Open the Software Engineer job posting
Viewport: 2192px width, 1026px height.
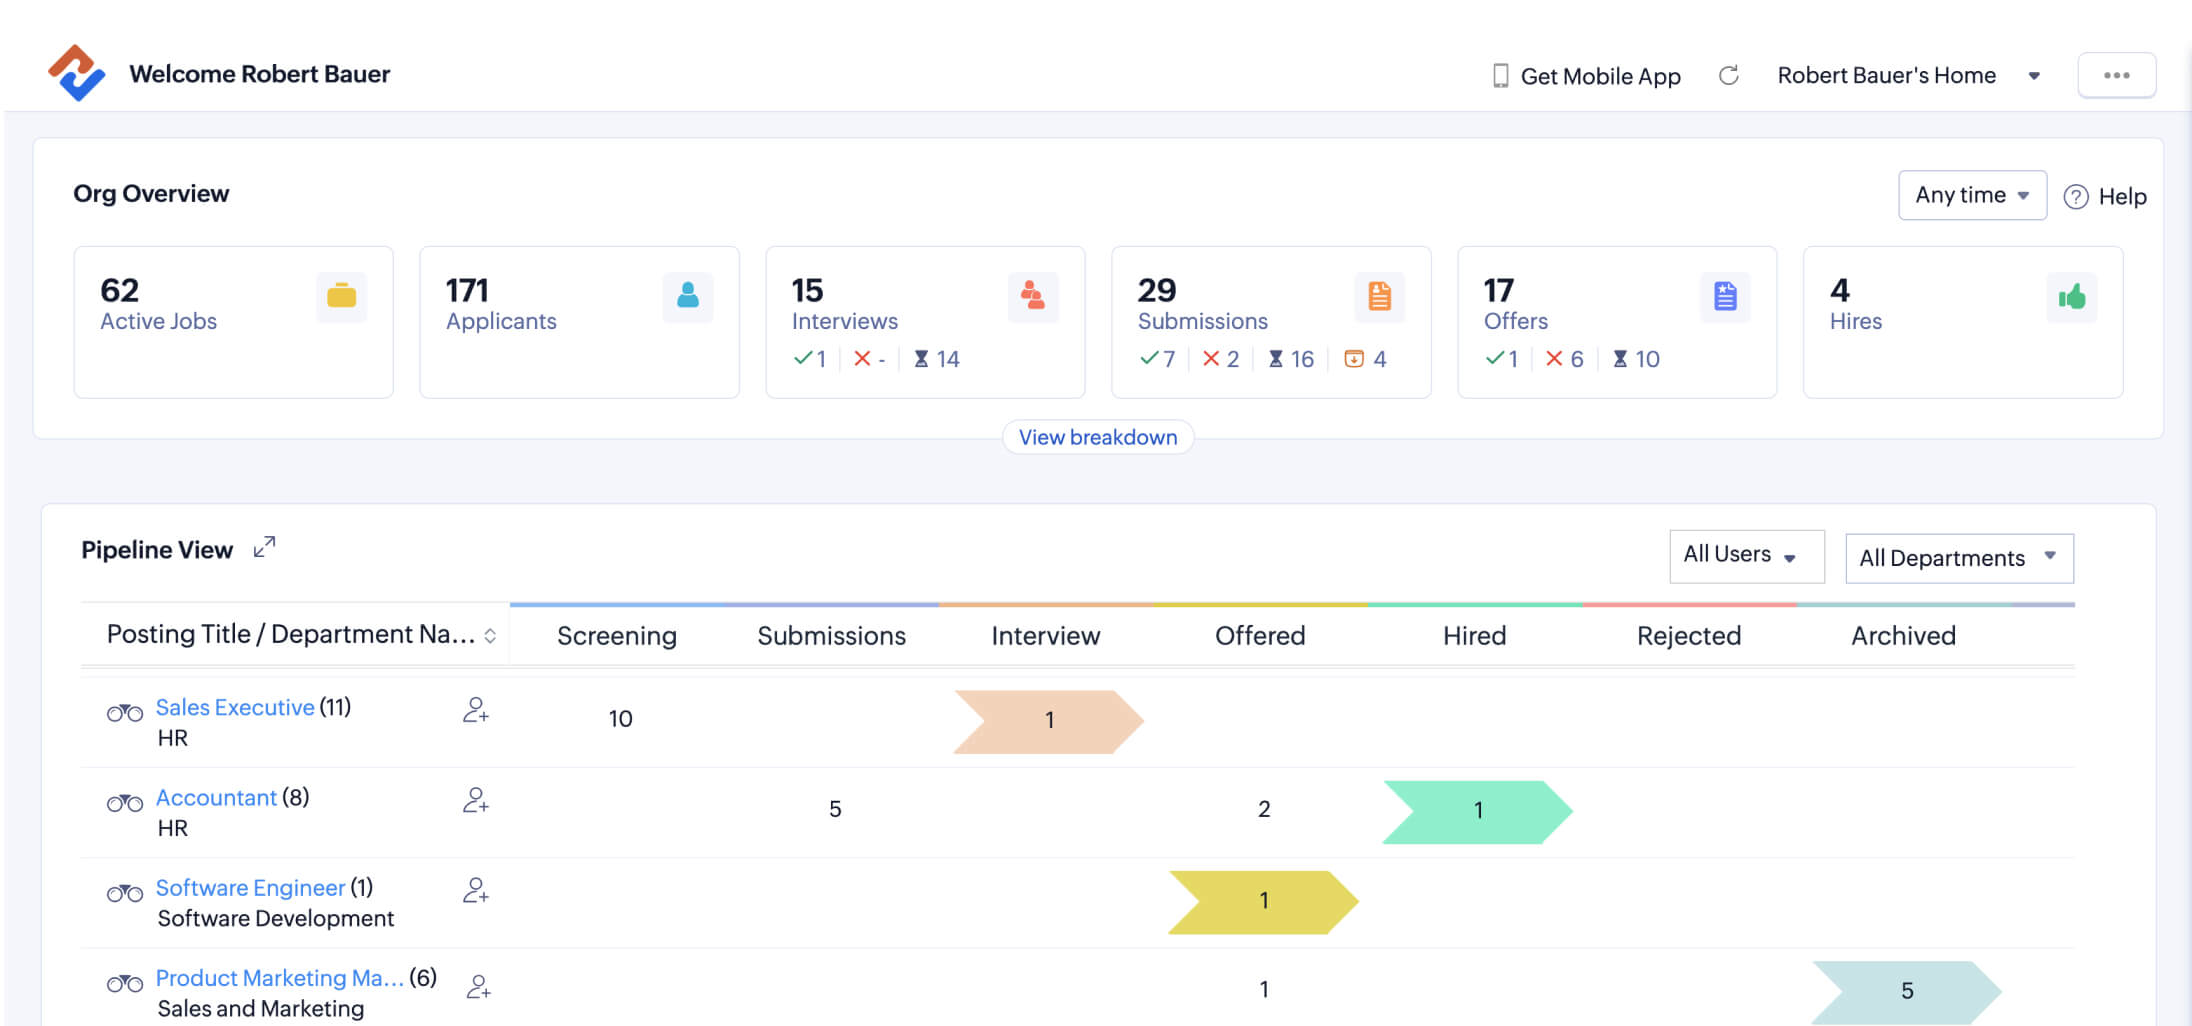click(x=251, y=887)
